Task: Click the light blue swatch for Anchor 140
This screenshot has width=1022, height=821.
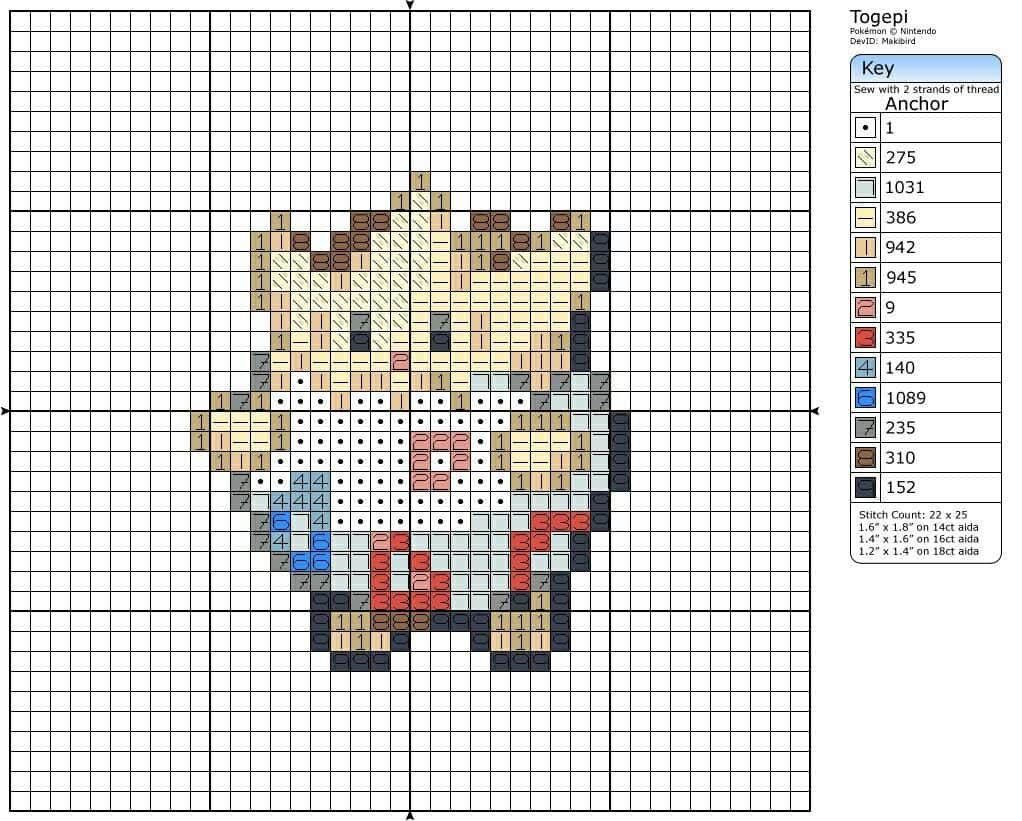Action: (865, 367)
